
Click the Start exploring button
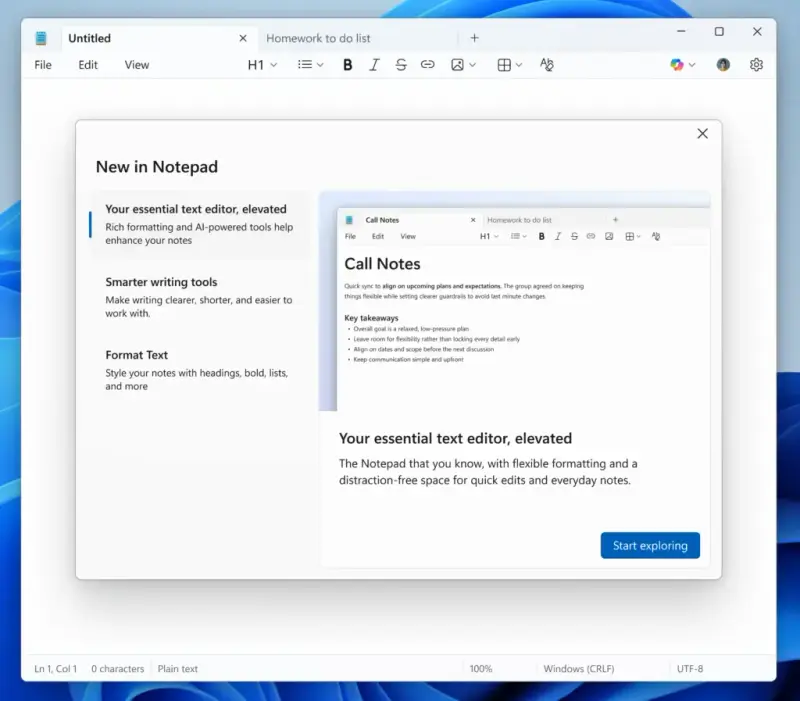tap(650, 545)
